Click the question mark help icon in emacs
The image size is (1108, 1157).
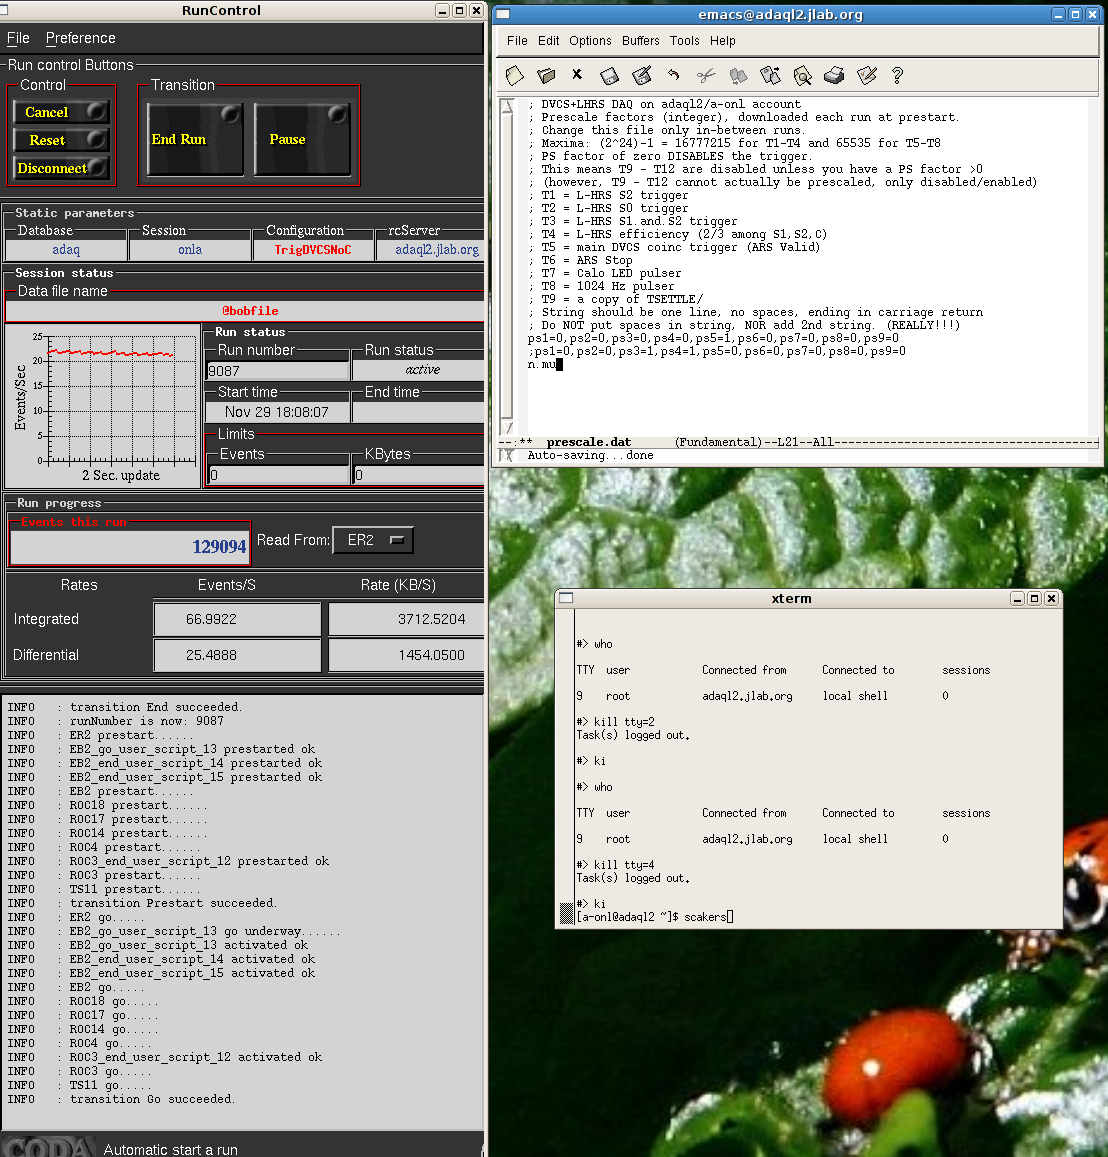point(897,75)
